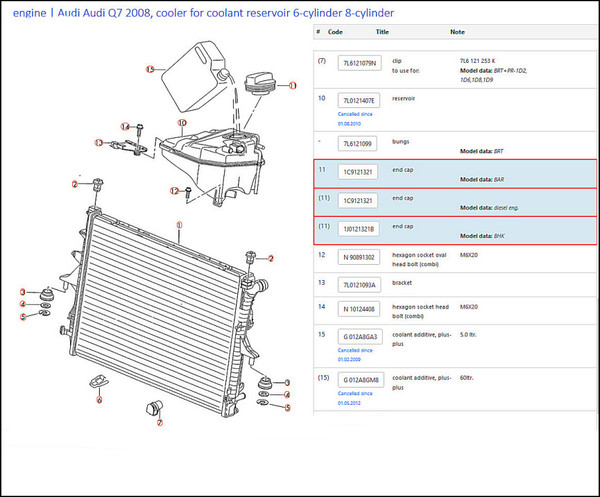This screenshot has height=497, width=600.
Task: Click callout 15 beside the coolant jug
Action: [x=149, y=70]
